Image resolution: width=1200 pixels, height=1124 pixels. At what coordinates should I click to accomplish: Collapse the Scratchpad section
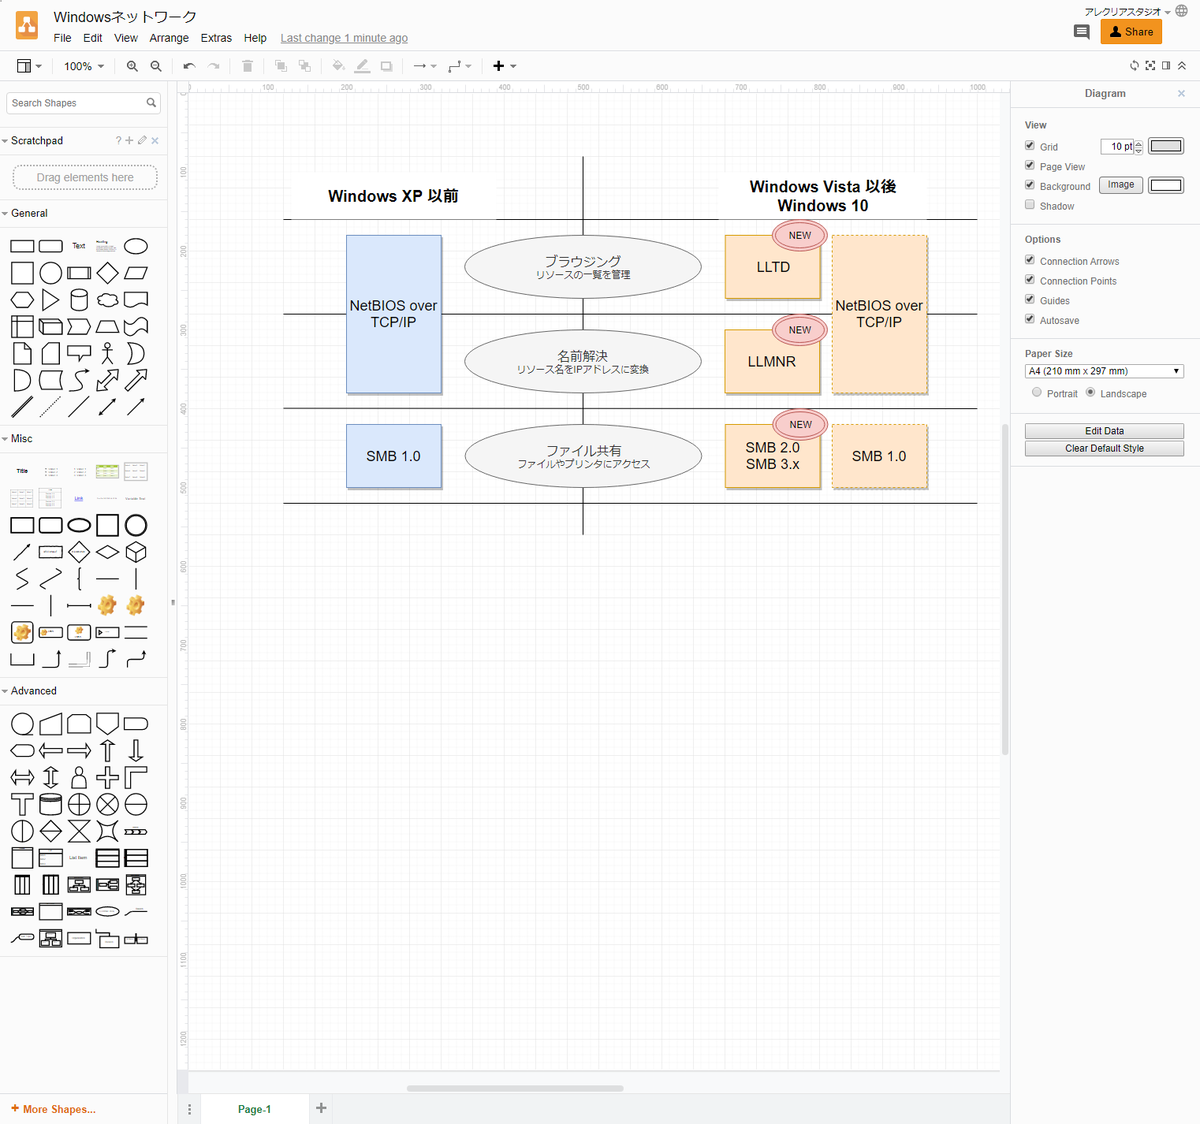coord(33,141)
